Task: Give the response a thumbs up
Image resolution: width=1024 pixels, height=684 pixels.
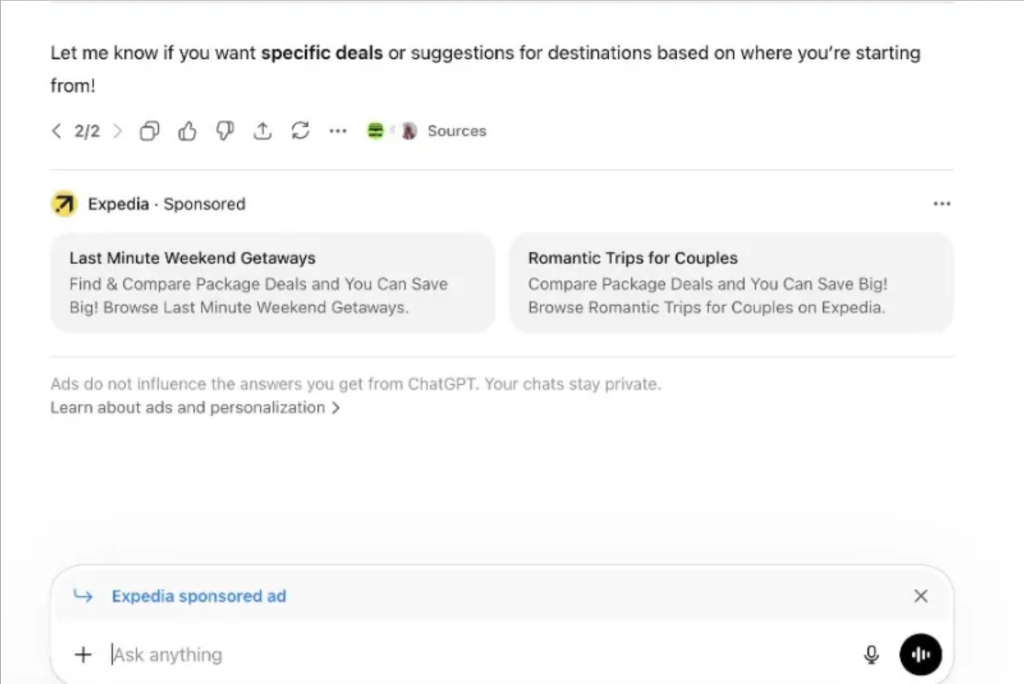Action: click(187, 131)
